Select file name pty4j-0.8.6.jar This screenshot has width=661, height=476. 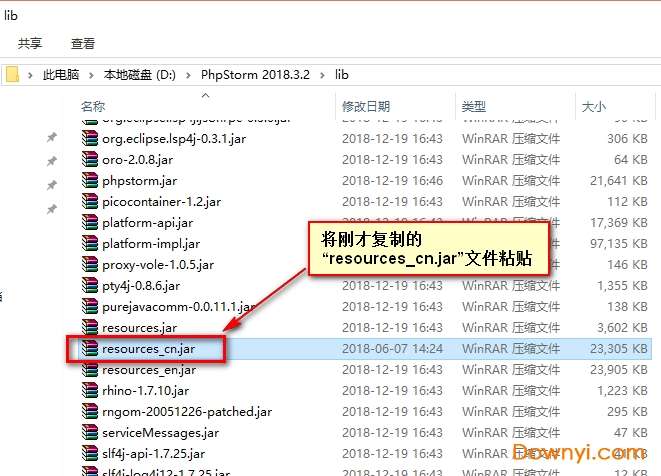(x=141, y=286)
